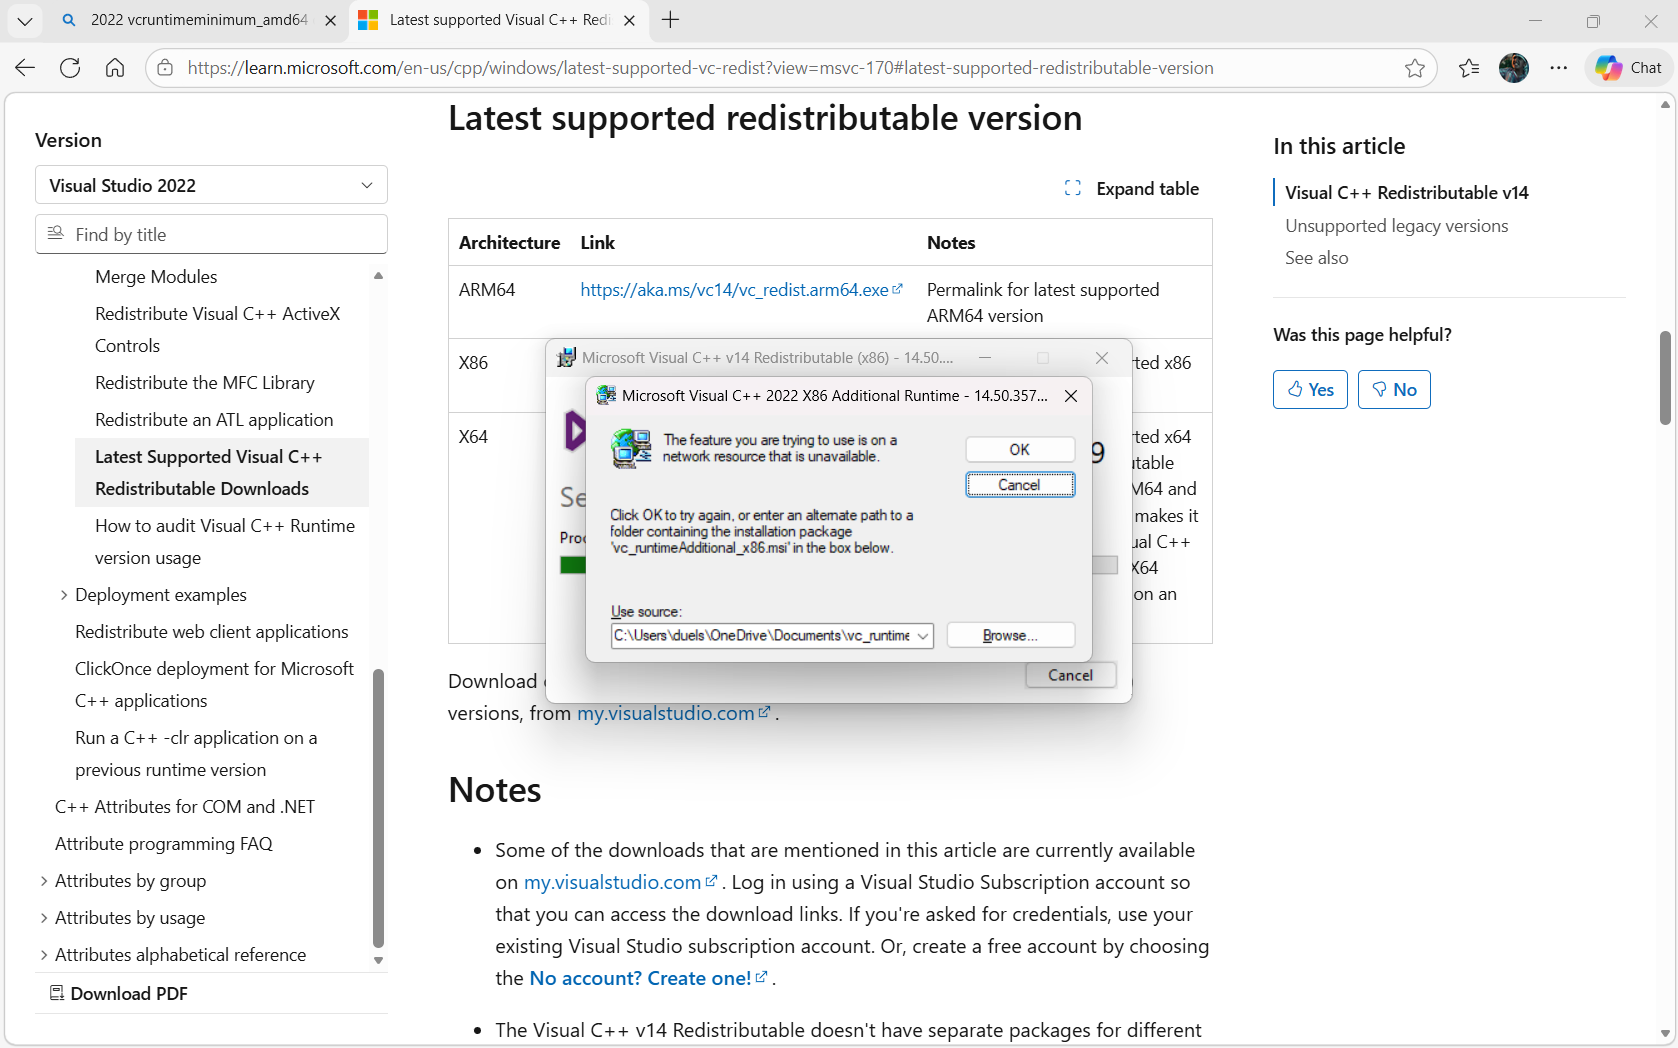Open my.visualstudio.com link in Notes

click(620, 882)
